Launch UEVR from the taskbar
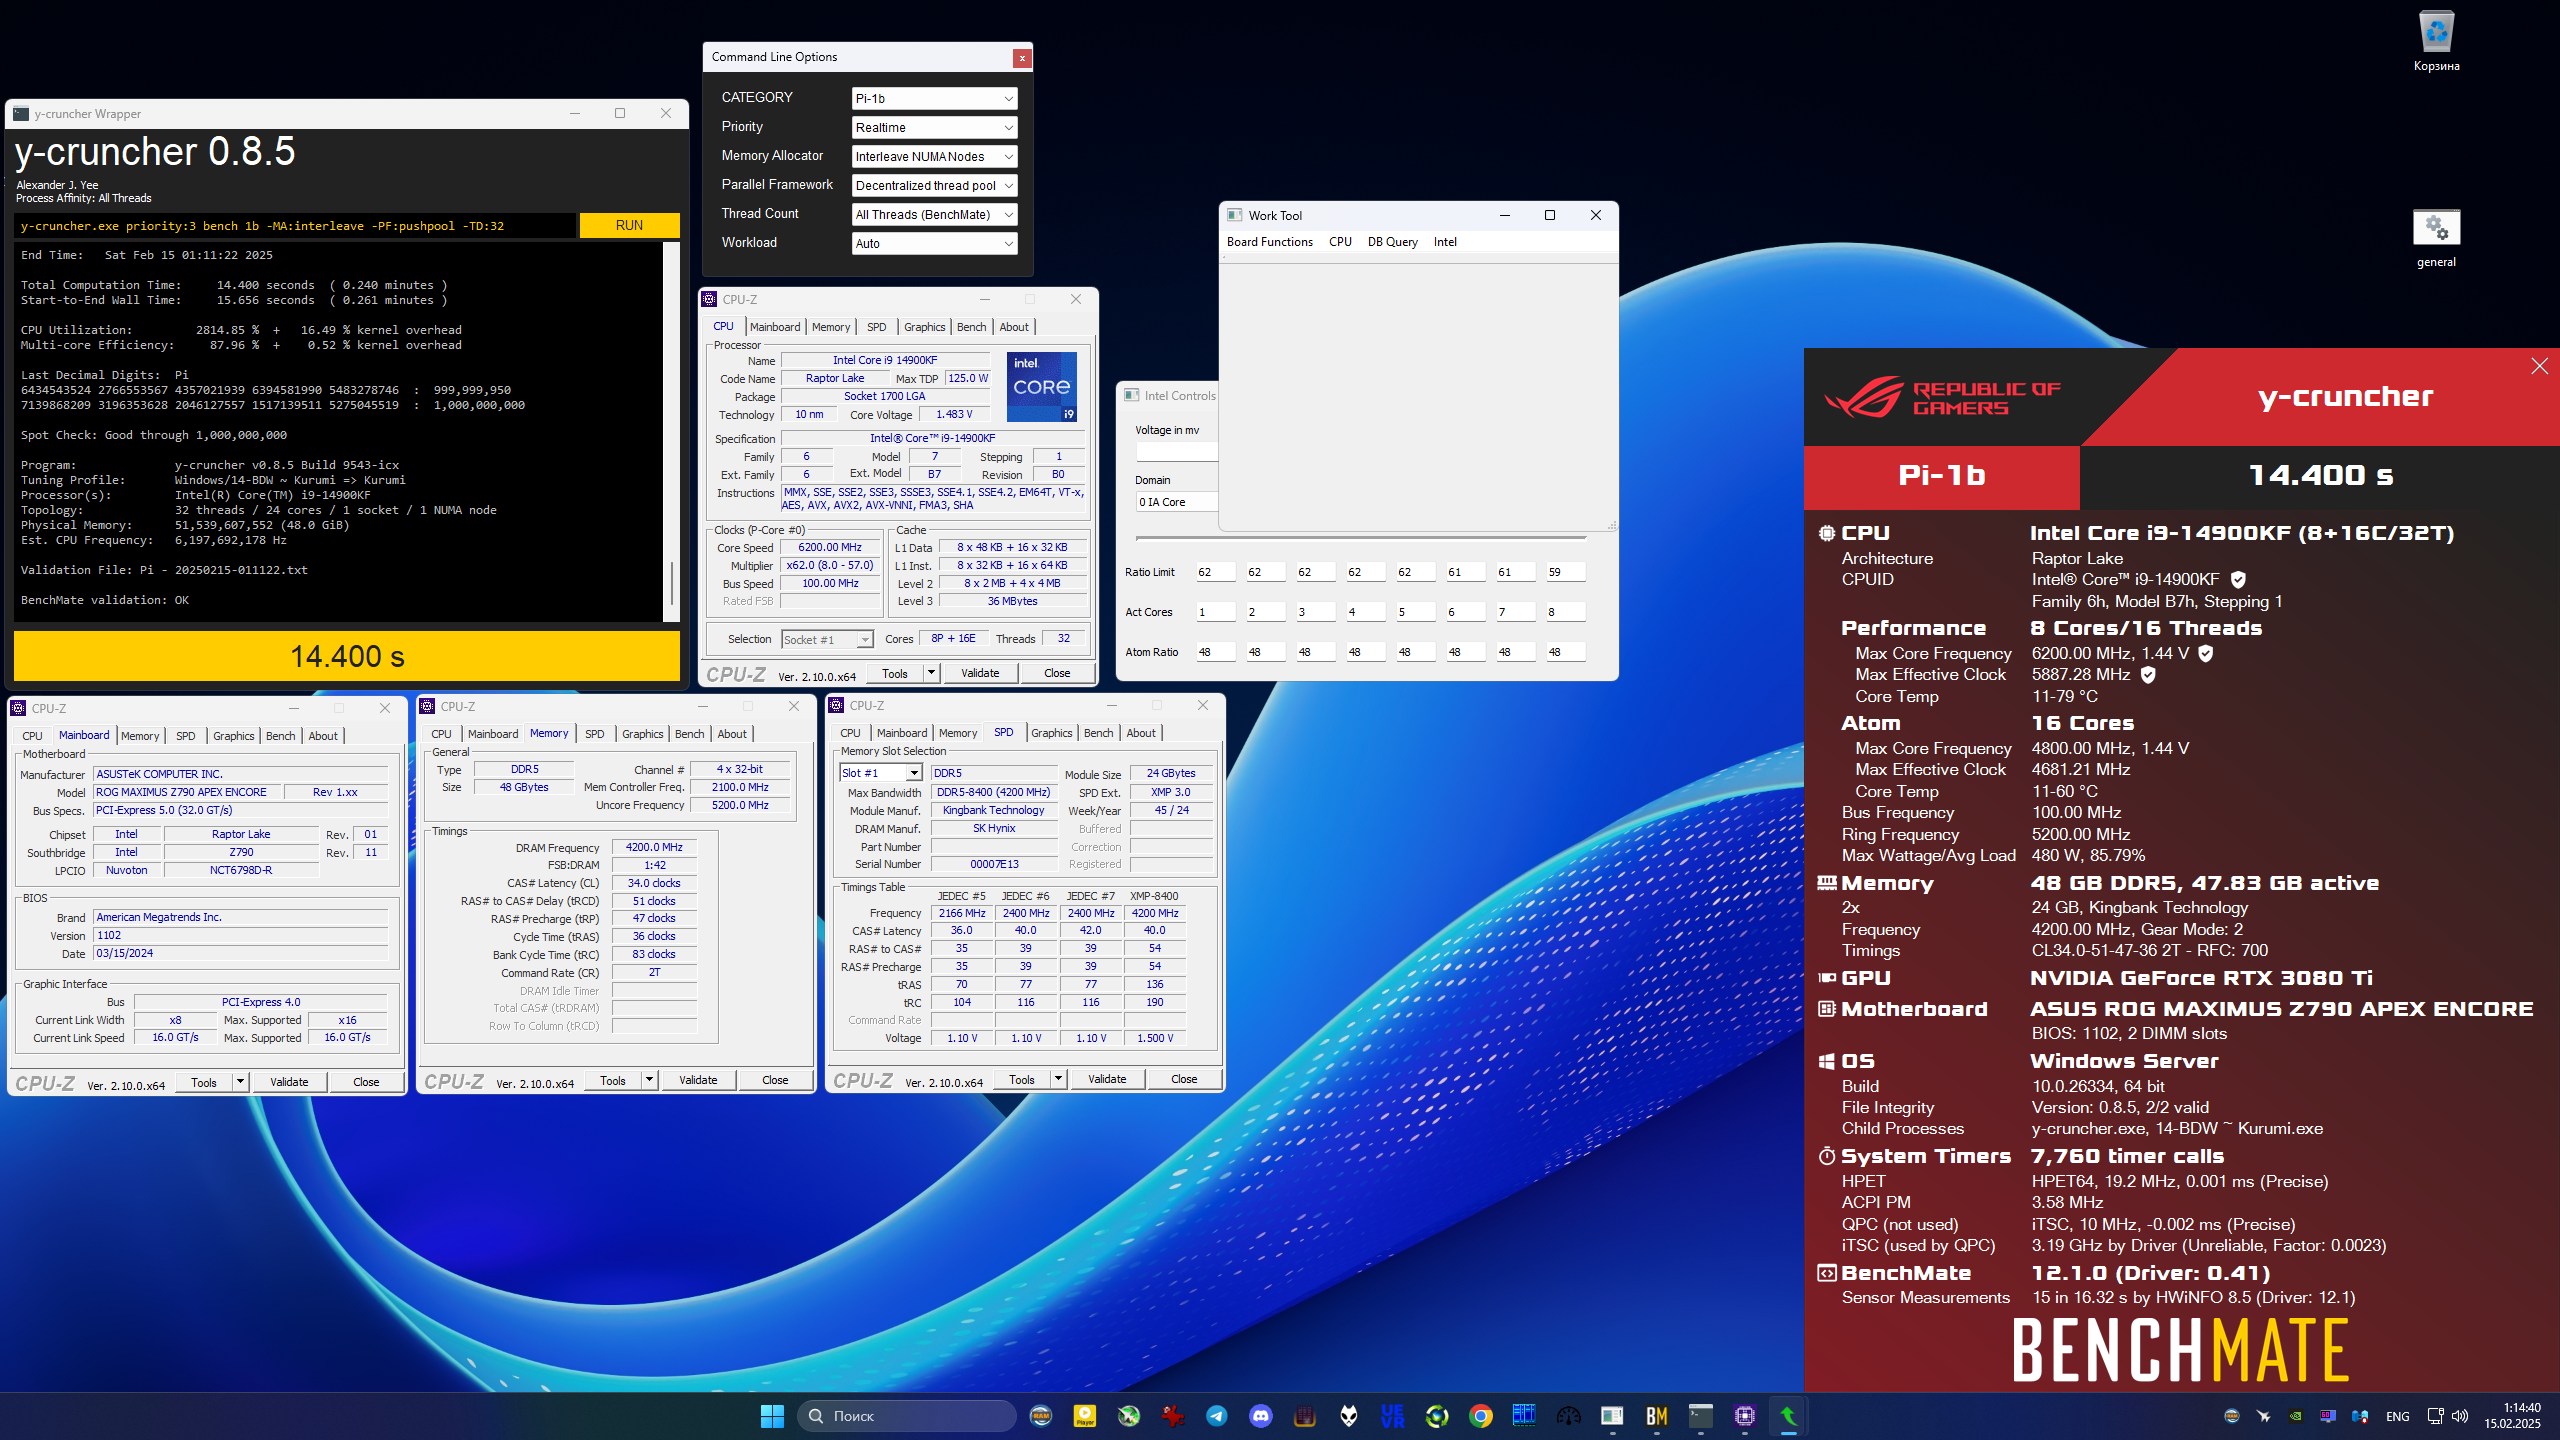The height and width of the screenshot is (1440, 2560). [x=1393, y=1416]
